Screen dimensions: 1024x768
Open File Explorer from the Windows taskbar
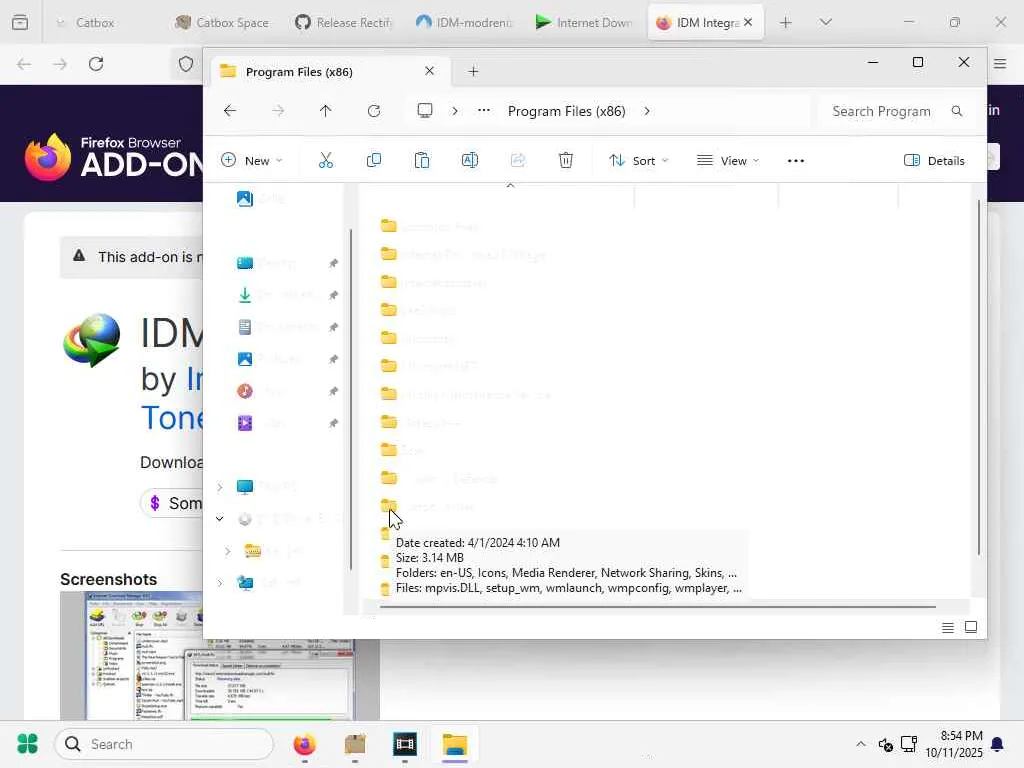[x=455, y=744]
